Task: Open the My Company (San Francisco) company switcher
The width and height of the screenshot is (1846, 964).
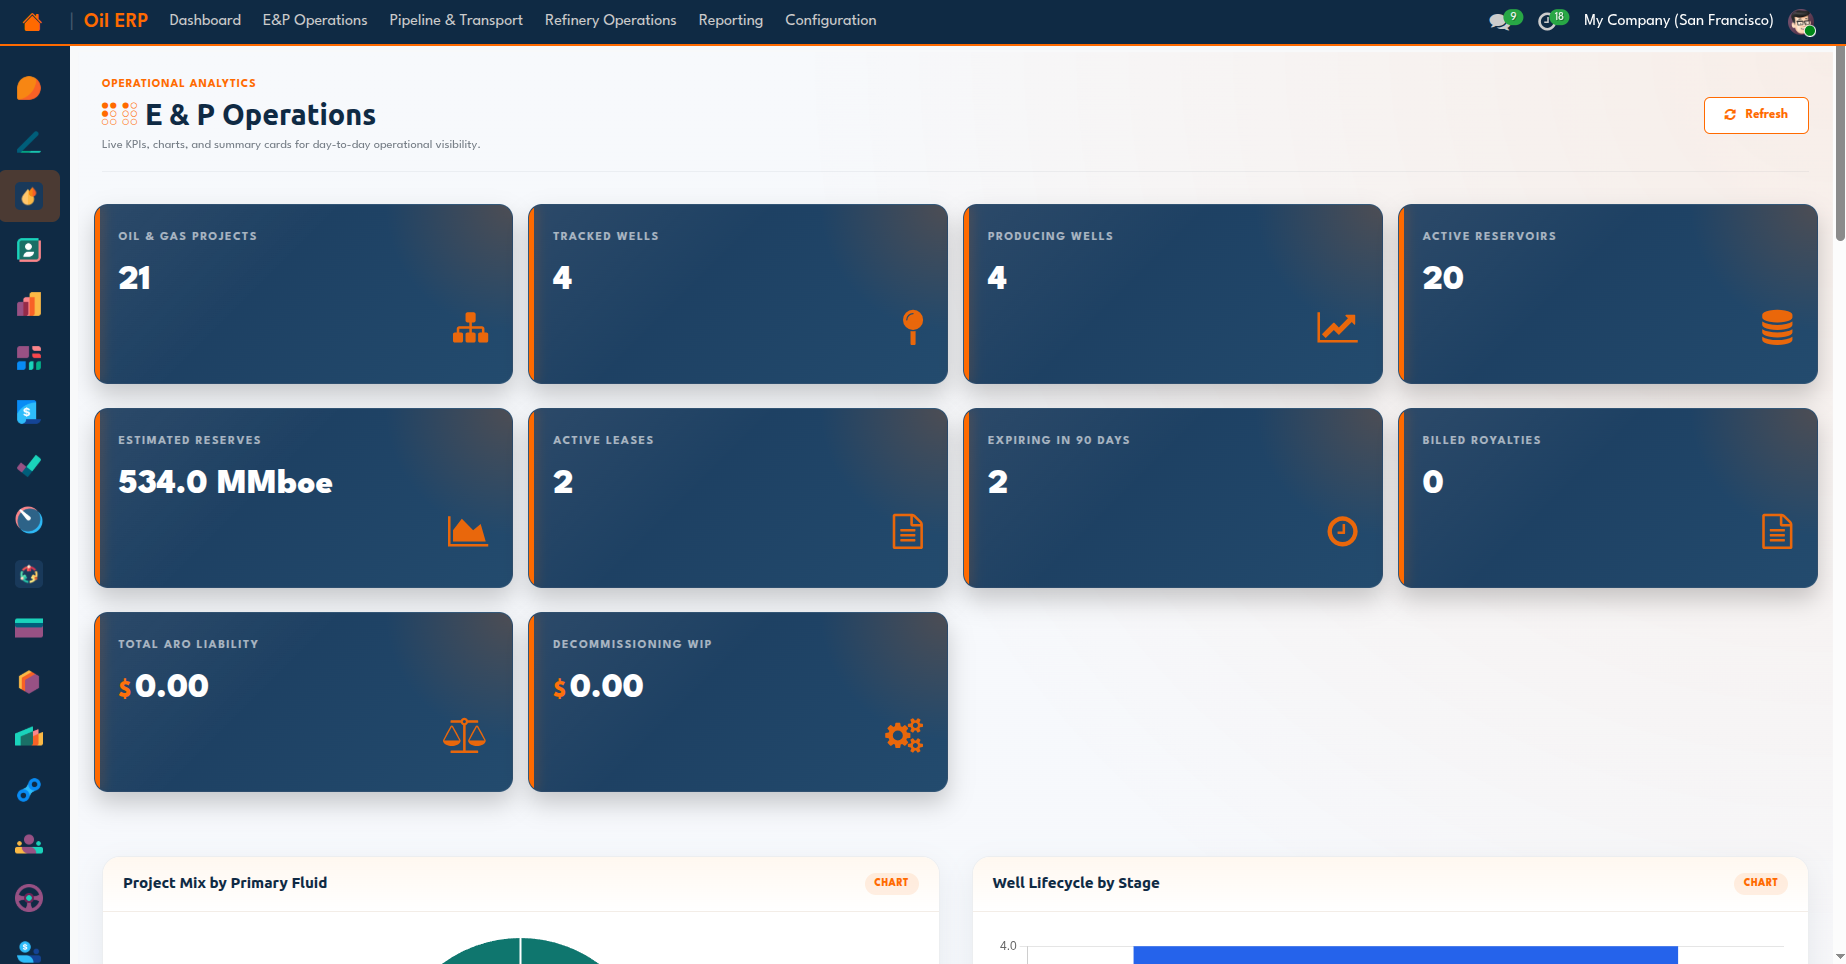Action: (1678, 20)
